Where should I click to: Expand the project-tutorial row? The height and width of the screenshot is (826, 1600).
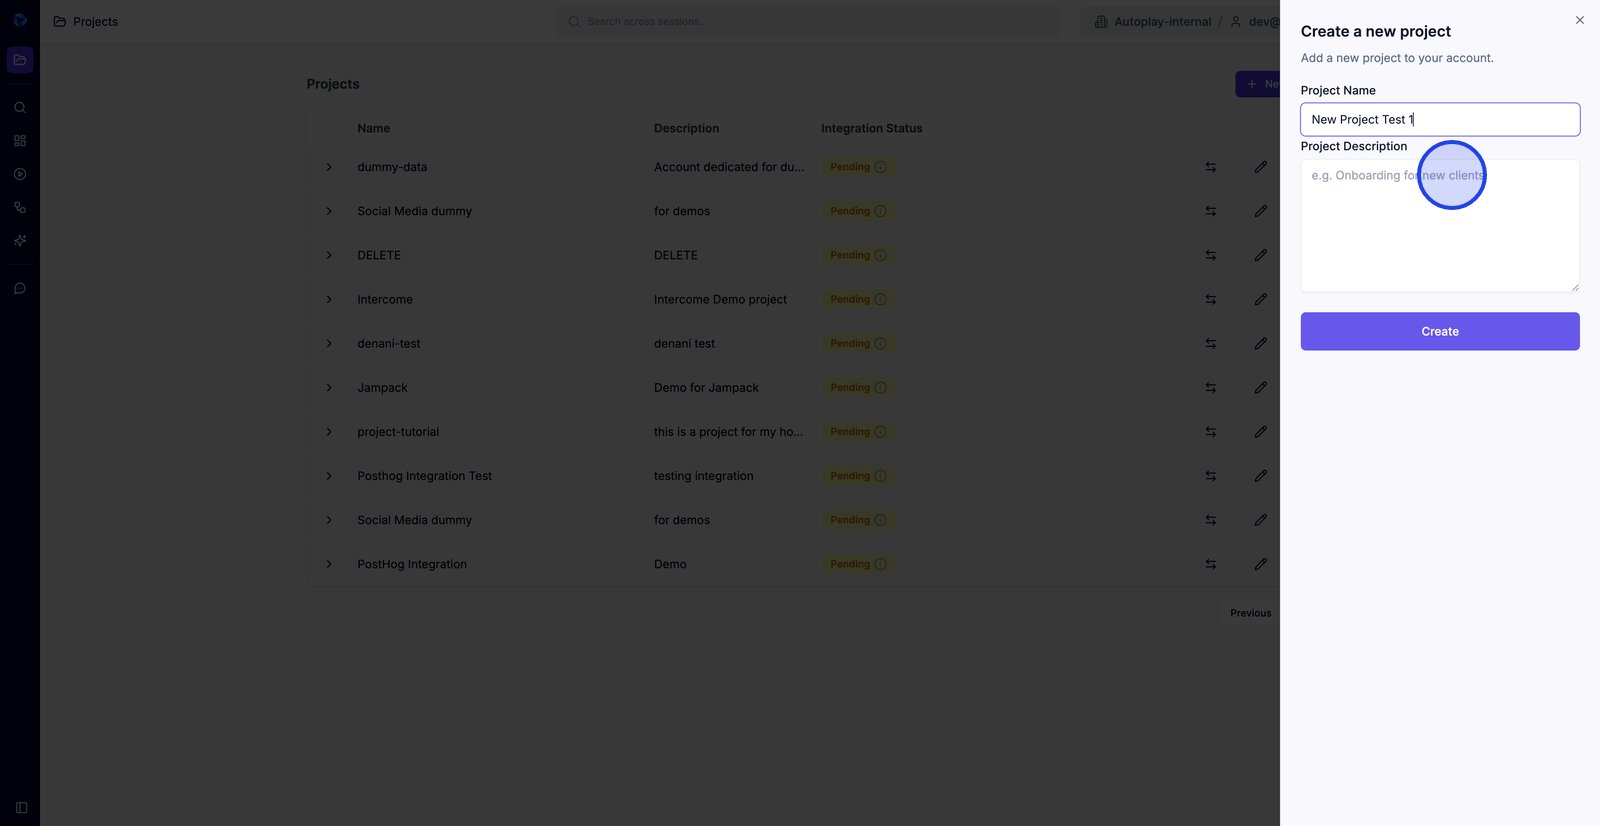(x=329, y=432)
